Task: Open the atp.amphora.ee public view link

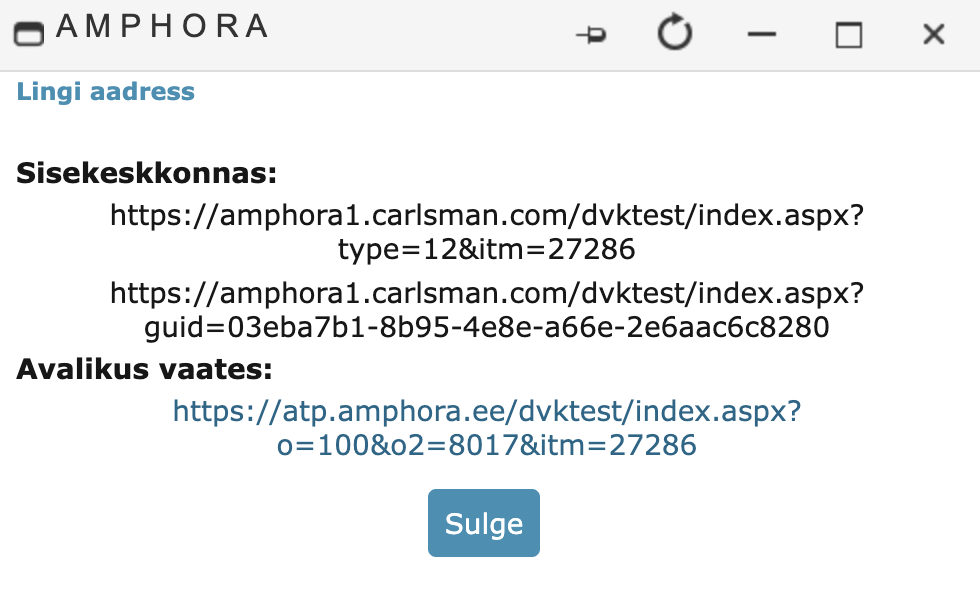Action: coord(487,412)
